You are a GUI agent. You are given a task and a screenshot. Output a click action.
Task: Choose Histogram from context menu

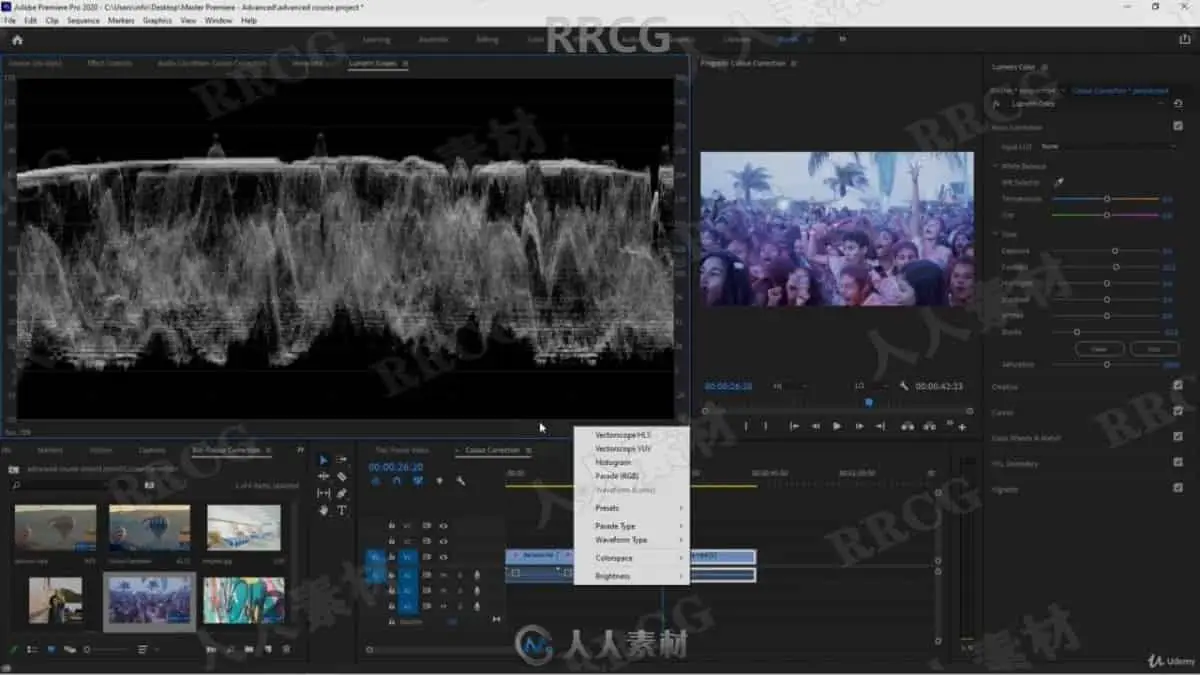click(632, 463)
